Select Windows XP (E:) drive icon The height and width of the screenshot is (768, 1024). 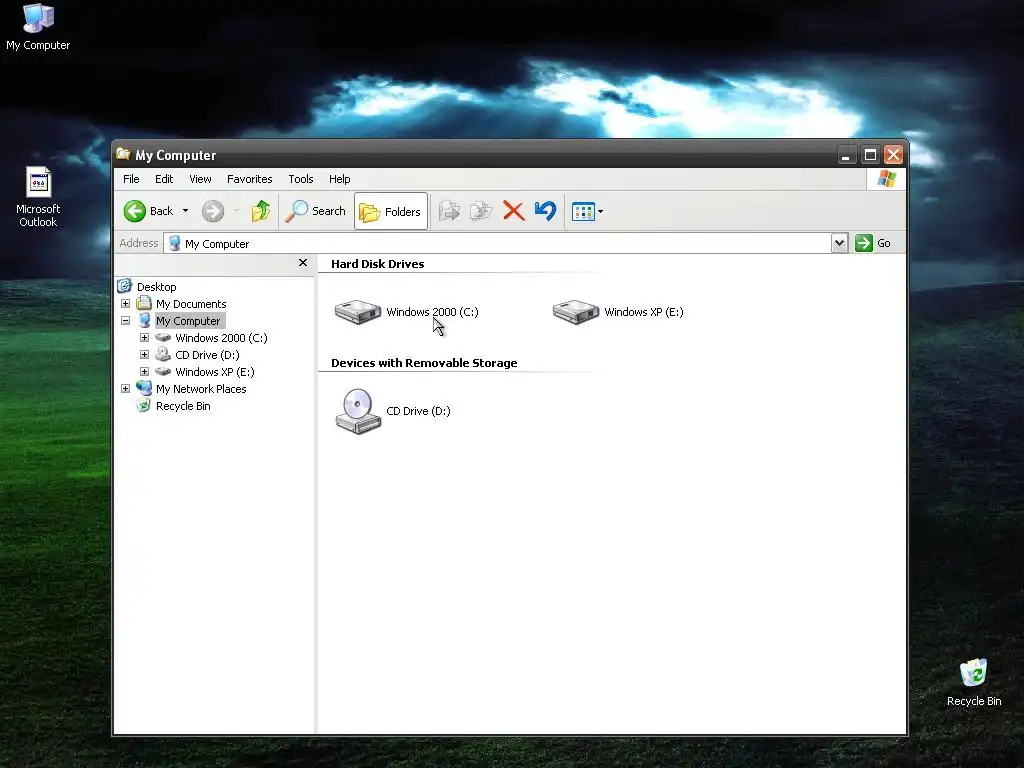click(x=576, y=312)
